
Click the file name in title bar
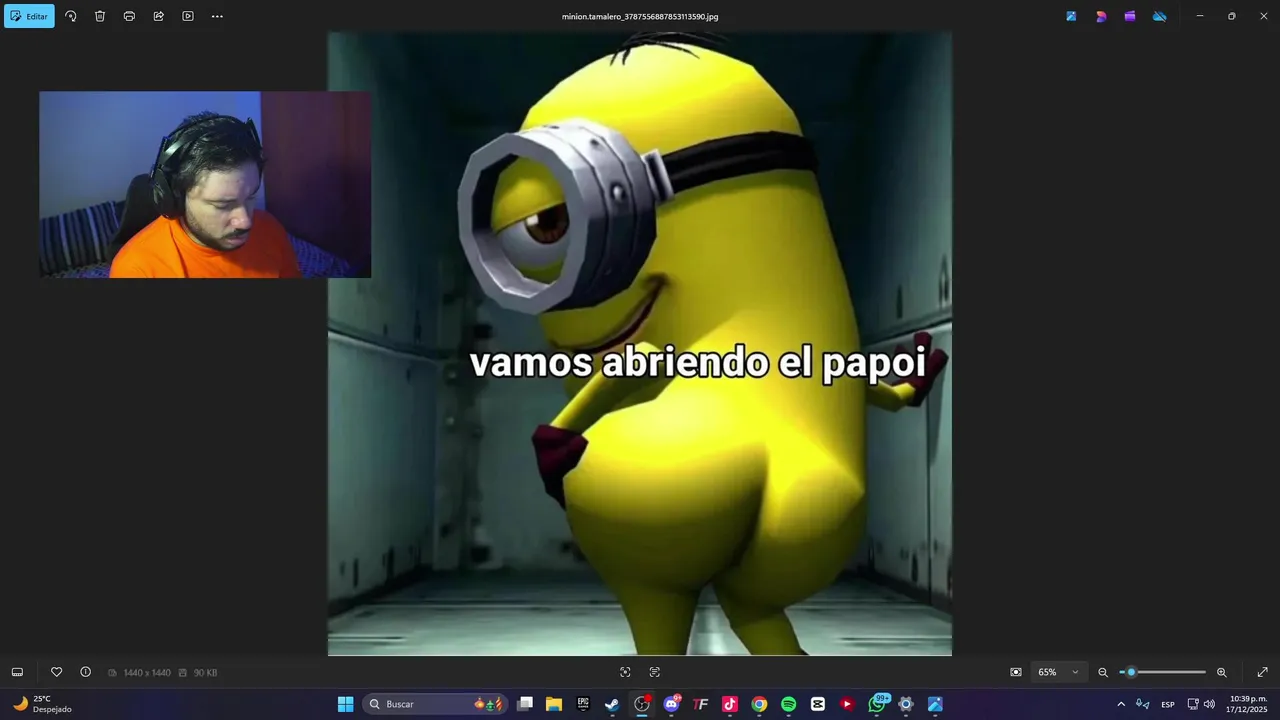coord(640,16)
